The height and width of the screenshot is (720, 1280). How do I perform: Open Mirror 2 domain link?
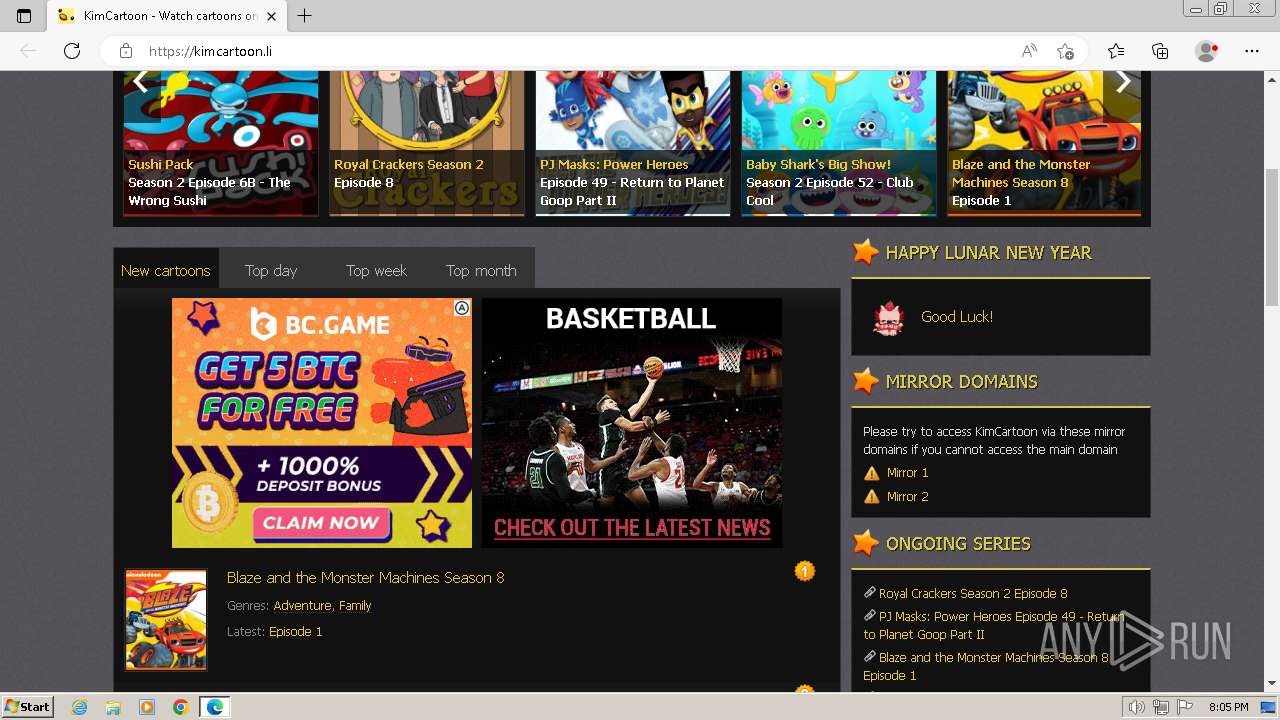pos(907,496)
